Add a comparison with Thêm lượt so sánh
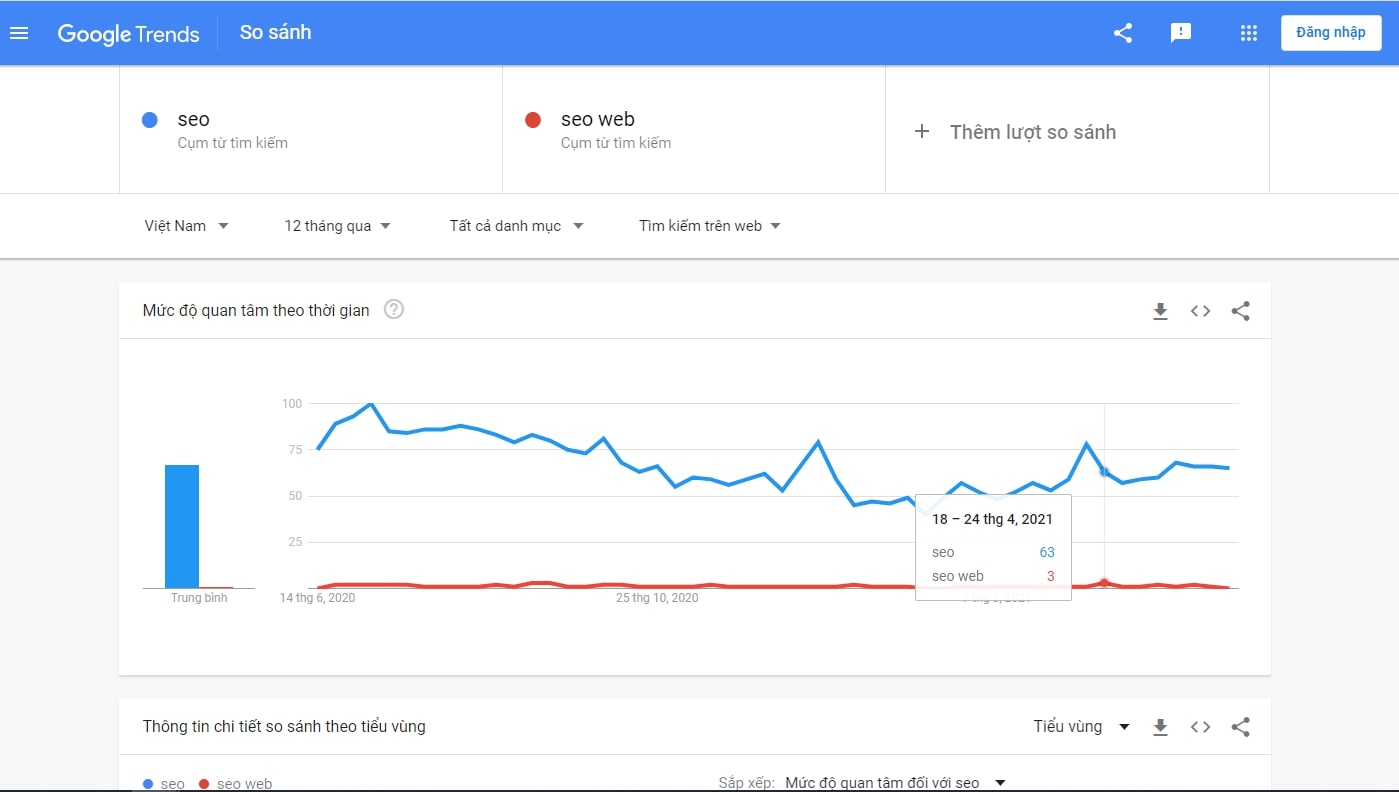 (x=1015, y=132)
